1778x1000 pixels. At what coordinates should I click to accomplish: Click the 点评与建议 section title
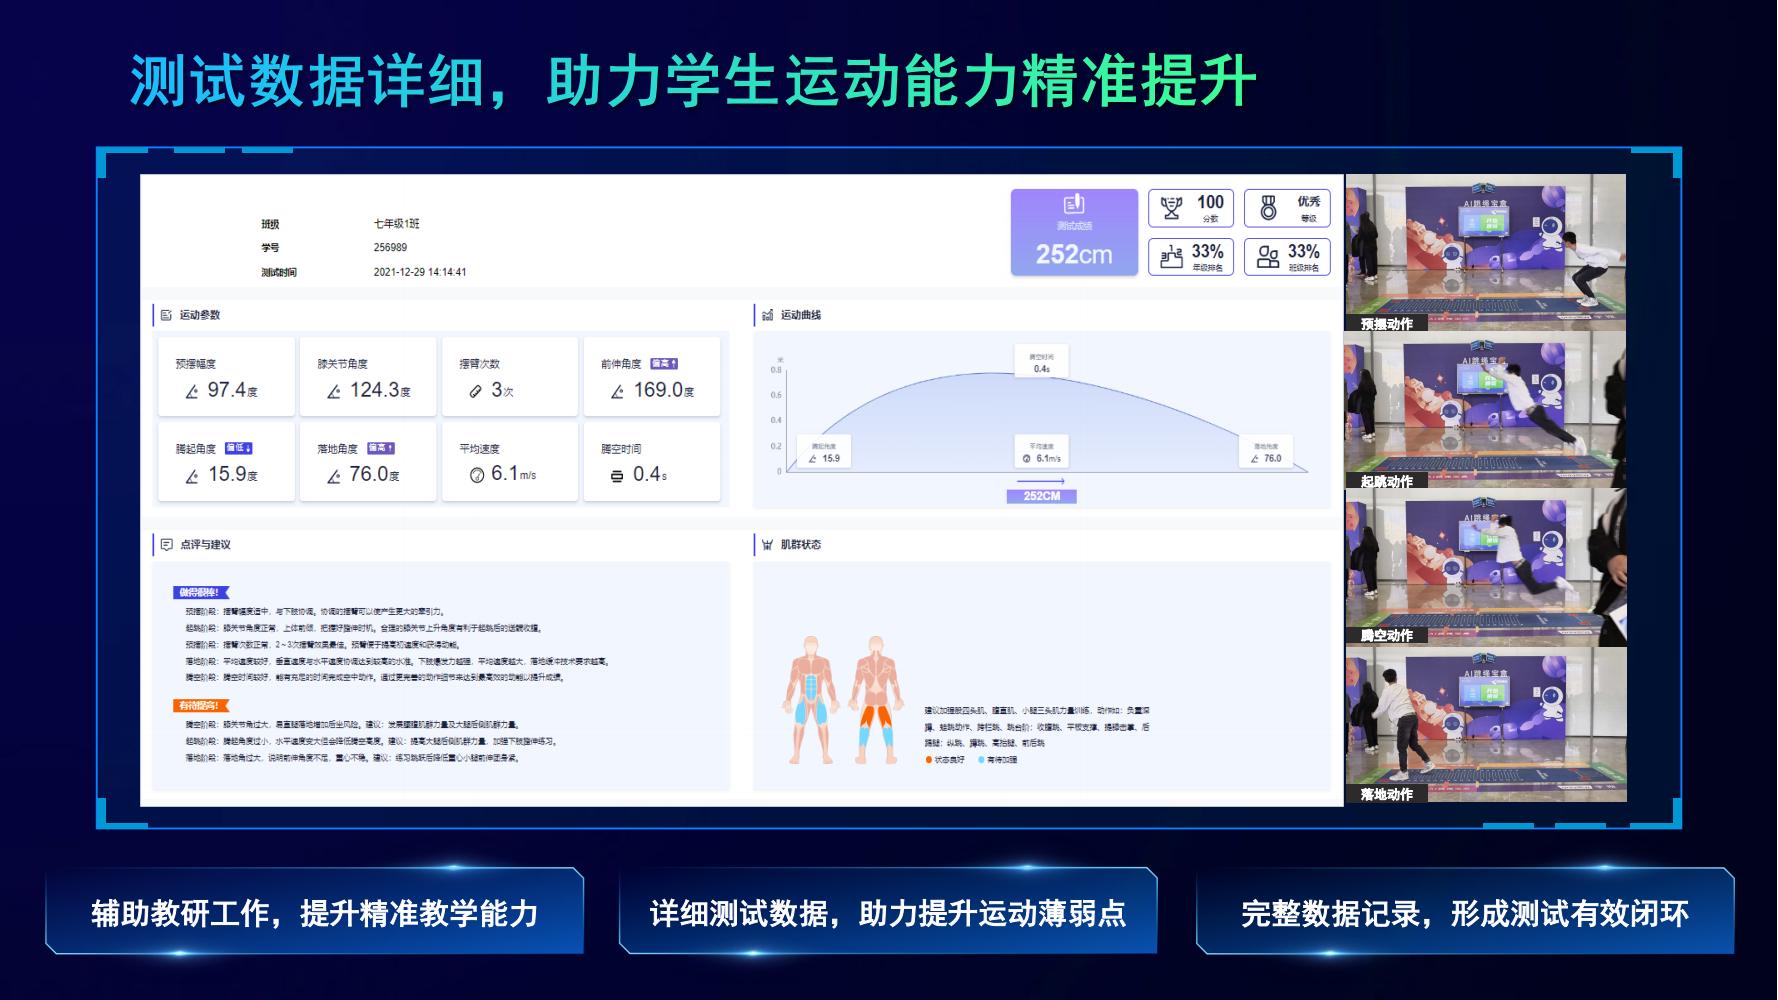(x=205, y=545)
